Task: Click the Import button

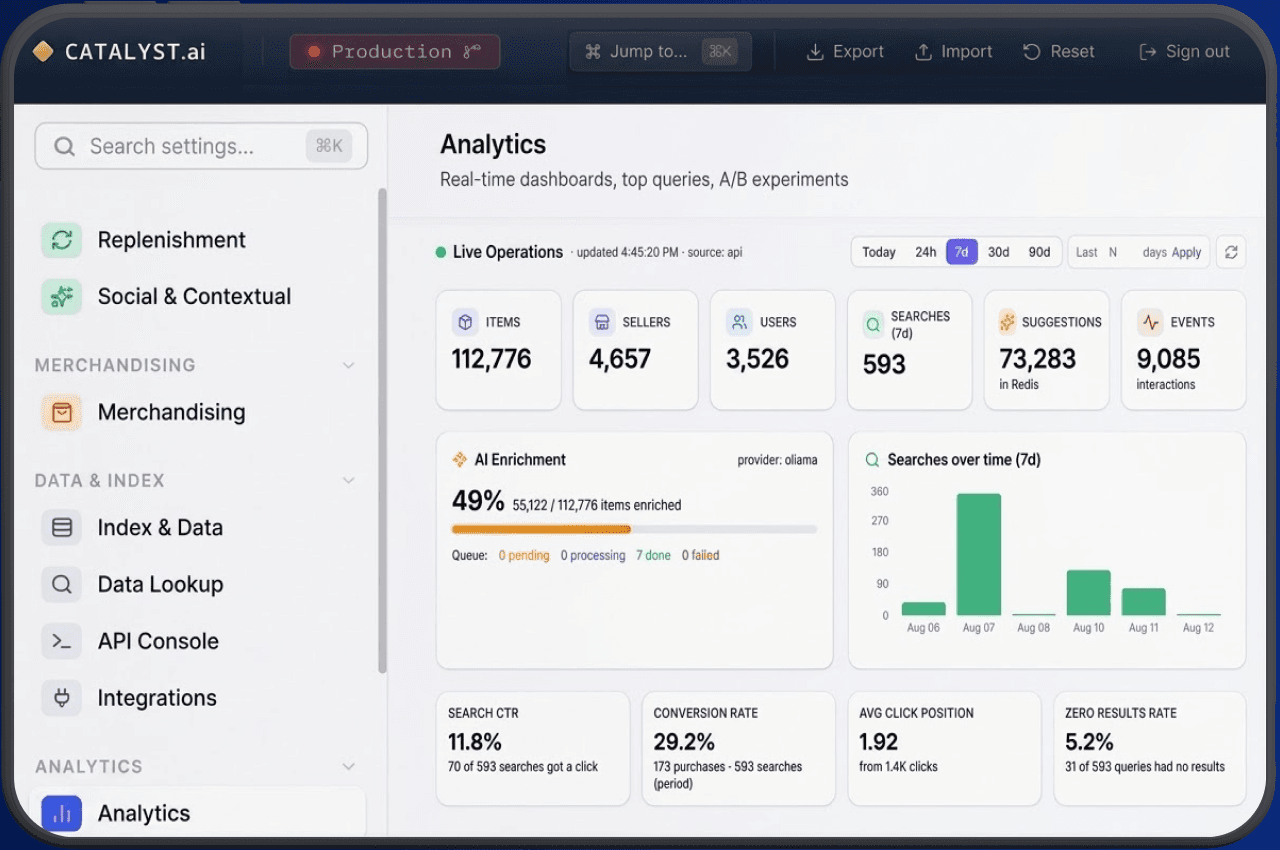Action: [953, 52]
